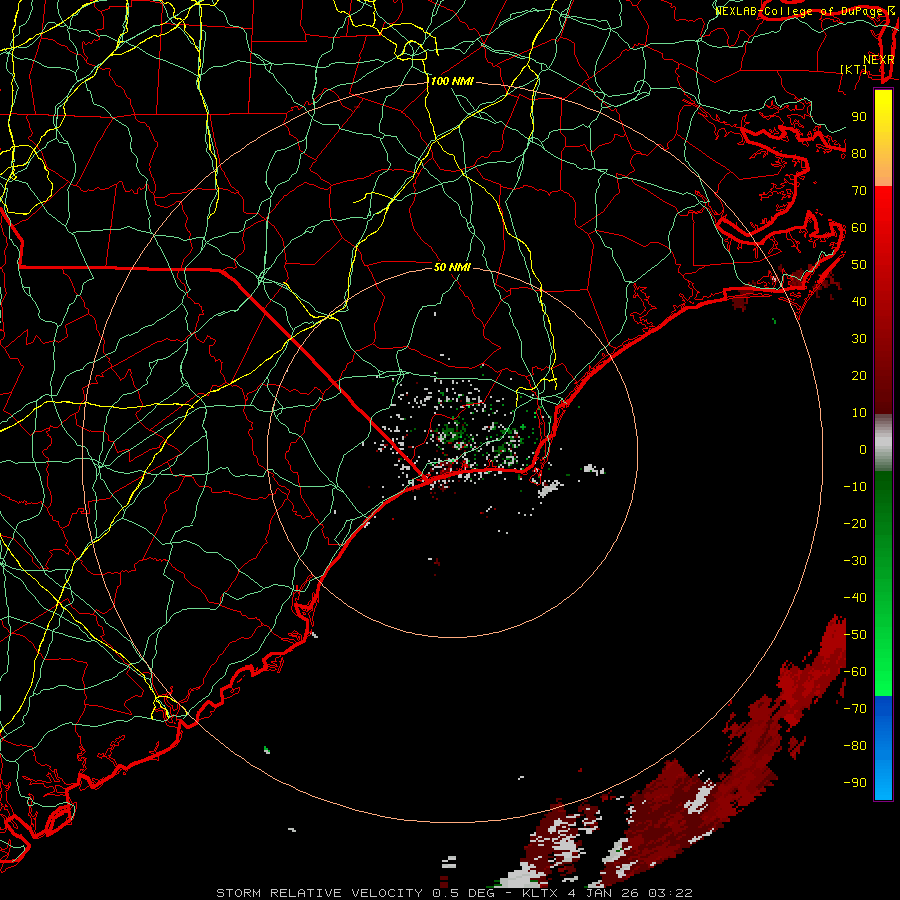Click the "50 NMI" range ring label
This screenshot has height=900, width=900.
coord(452,267)
